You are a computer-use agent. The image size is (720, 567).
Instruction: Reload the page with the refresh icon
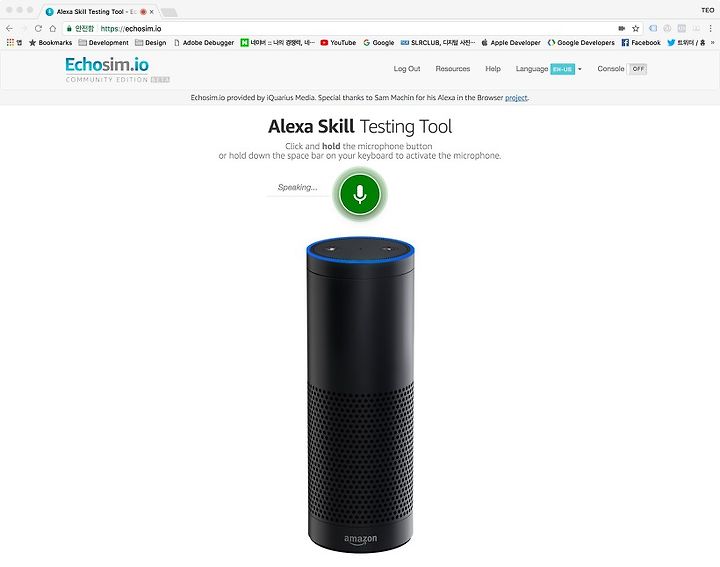coord(39,28)
